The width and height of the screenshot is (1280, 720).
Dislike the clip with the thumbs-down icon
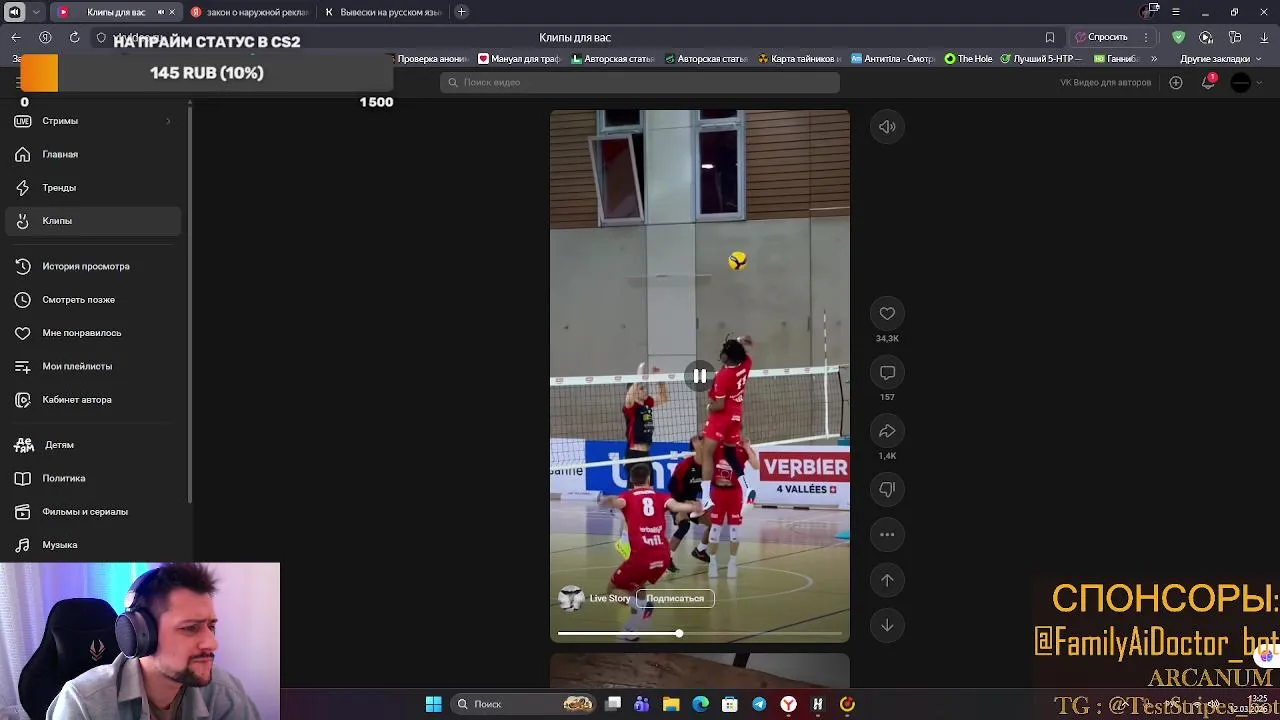(887, 490)
